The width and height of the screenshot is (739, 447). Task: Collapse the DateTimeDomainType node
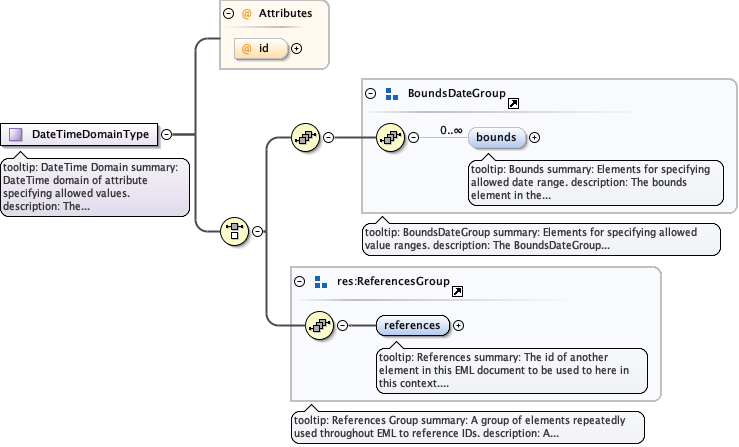click(167, 134)
